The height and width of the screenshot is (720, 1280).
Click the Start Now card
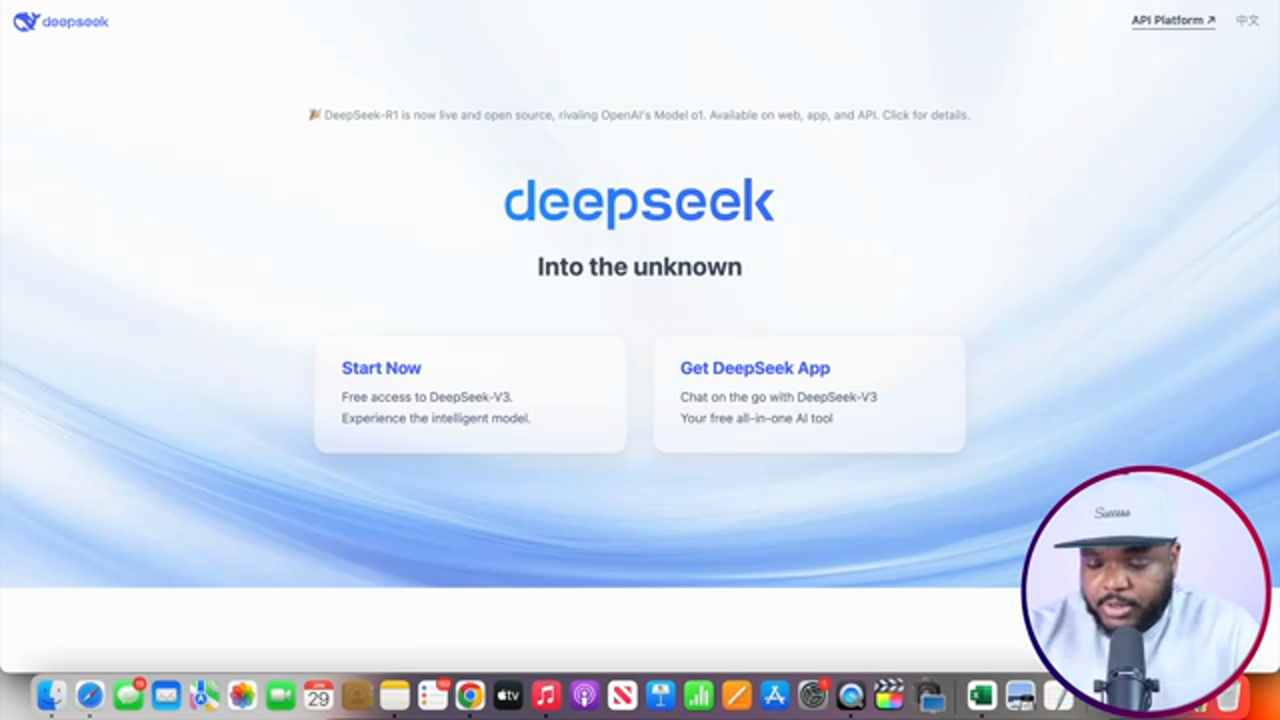tap(470, 395)
